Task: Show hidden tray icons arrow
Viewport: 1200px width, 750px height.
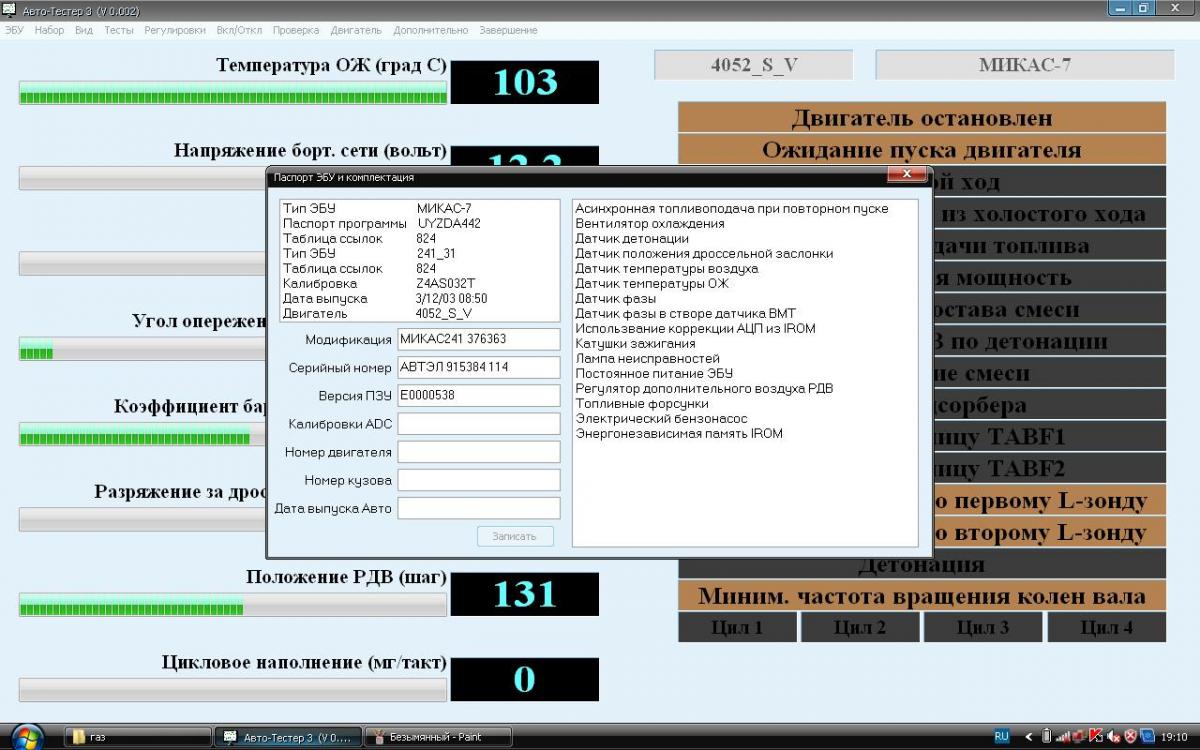Action: [1028, 737]
